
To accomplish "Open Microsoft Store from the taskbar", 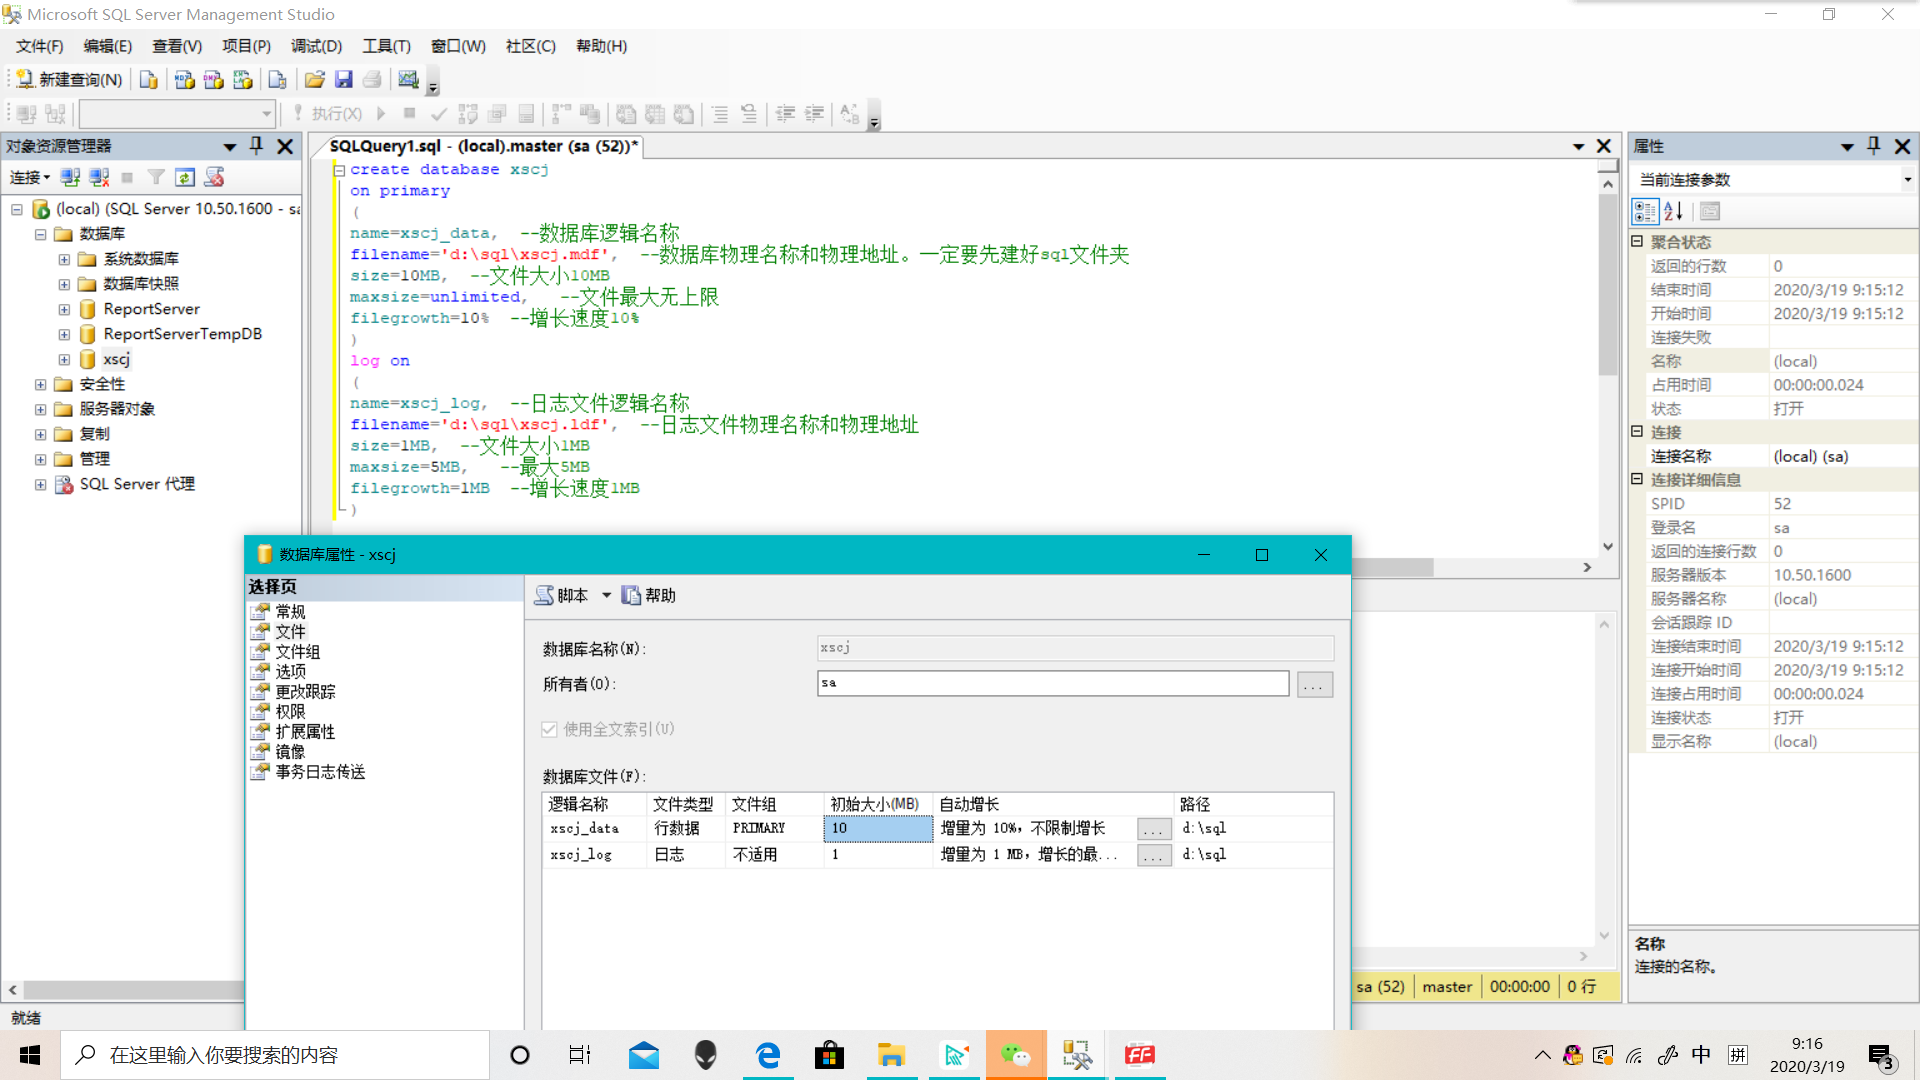I will (x=829, y=1055).
